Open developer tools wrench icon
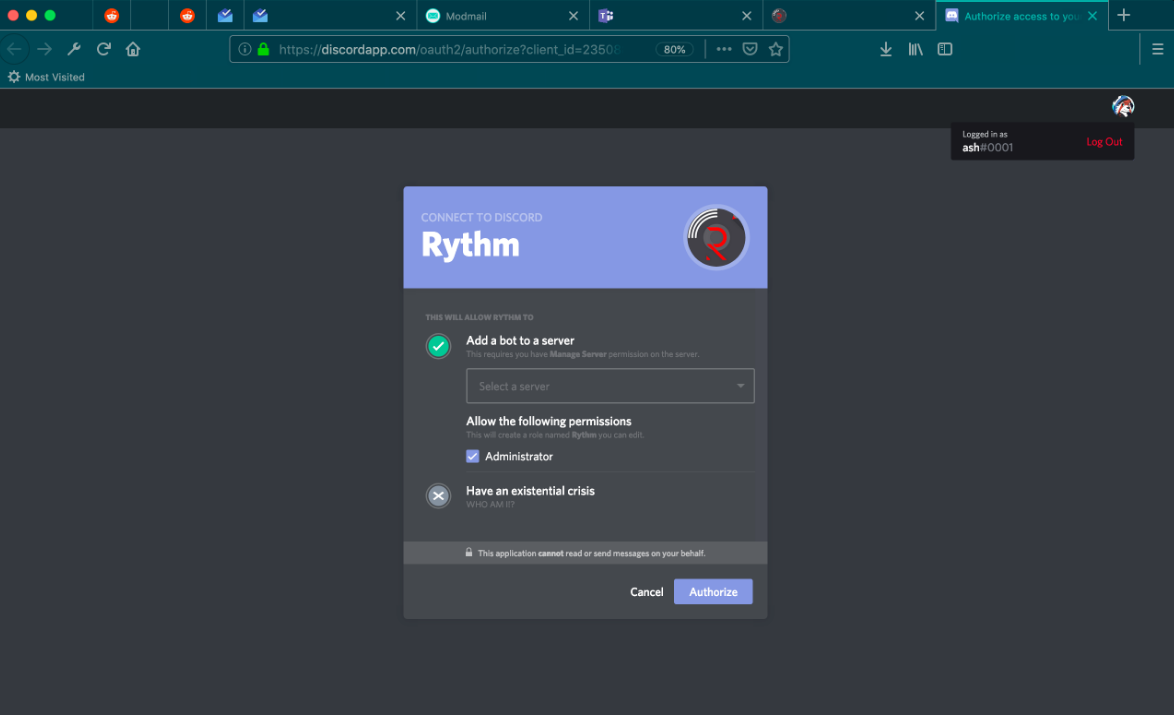Viewport: 1174px width, 715px height. (x=73, y=49)
